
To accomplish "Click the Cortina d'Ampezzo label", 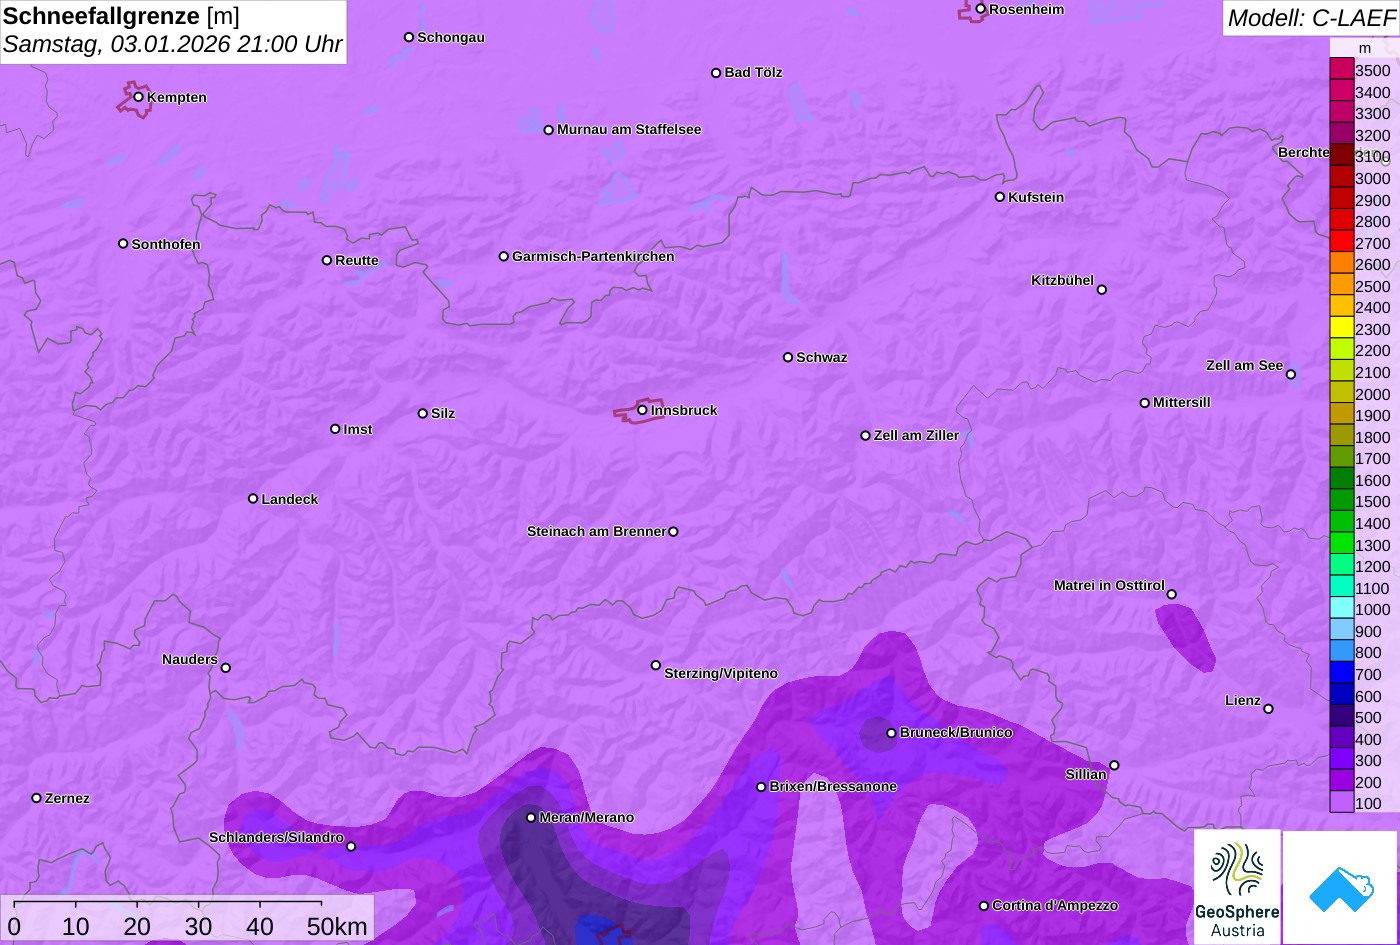I will pos(1054,905).
